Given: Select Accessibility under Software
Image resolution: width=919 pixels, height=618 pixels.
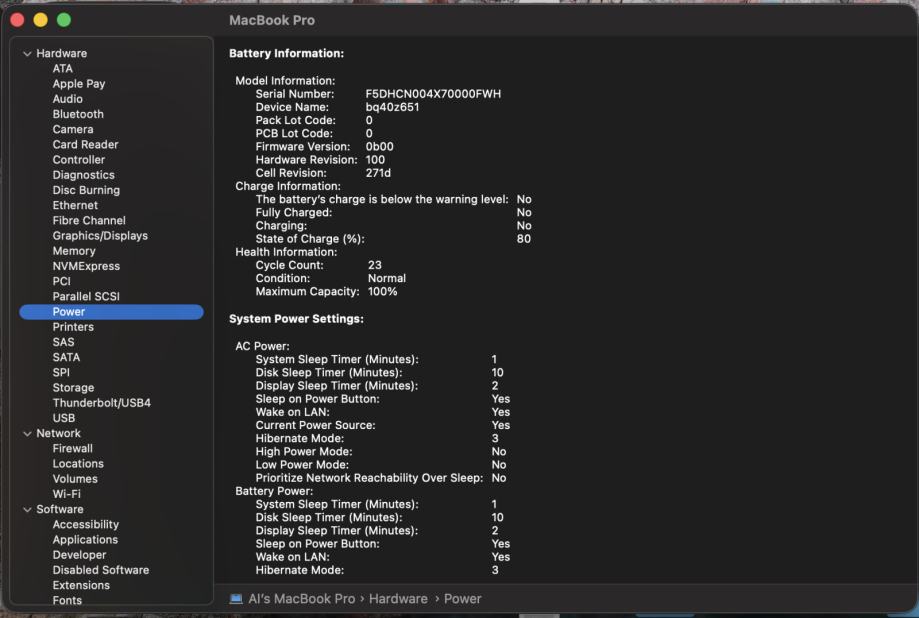Looking at the screenshot, I should click(86, 525).
